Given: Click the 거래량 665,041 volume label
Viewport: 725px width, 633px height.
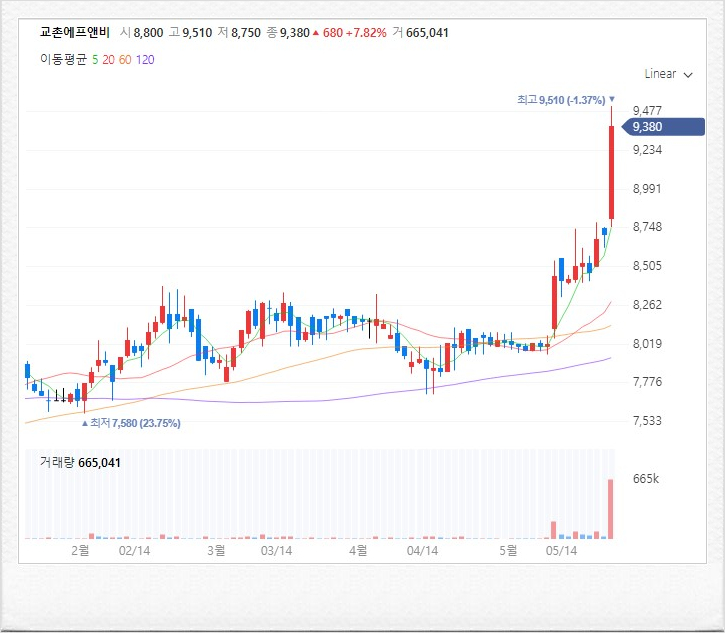Looking at the screenshot, I should pos(80,462).
